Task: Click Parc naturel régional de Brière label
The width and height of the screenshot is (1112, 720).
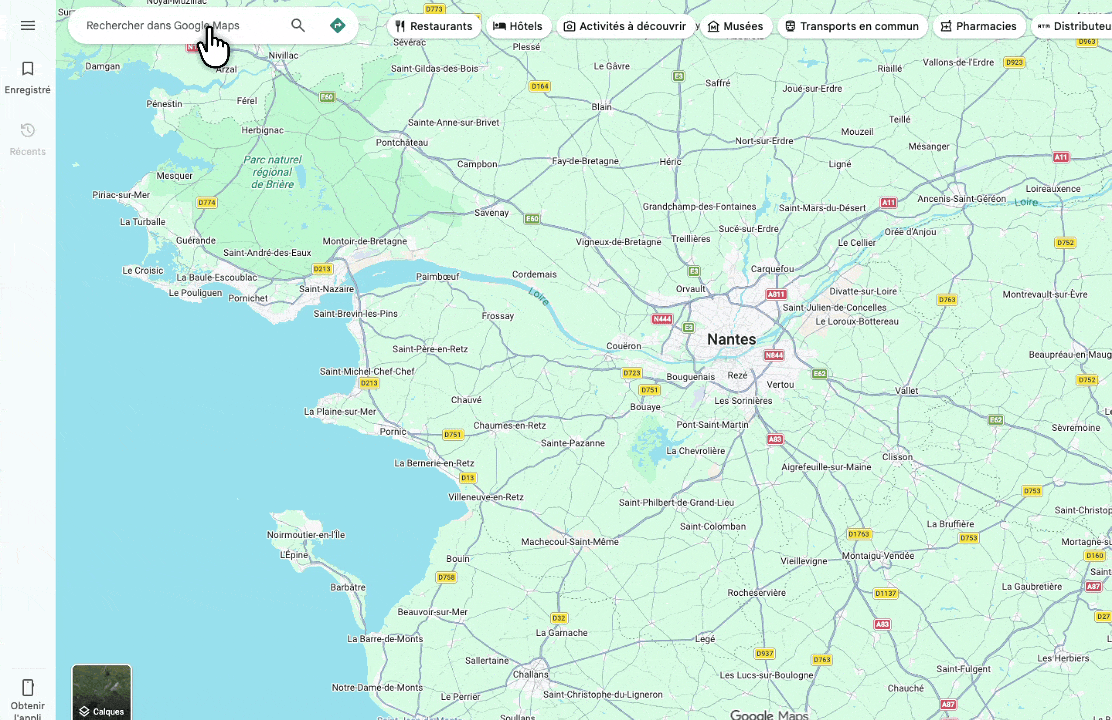Action: tap(273, 172)
